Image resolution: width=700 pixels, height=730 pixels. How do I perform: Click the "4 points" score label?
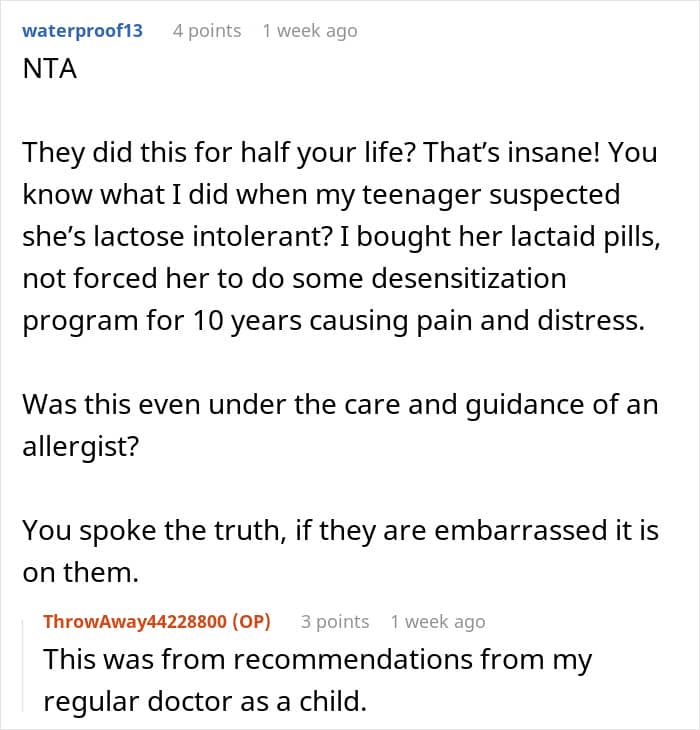click(x=207, y=31)
